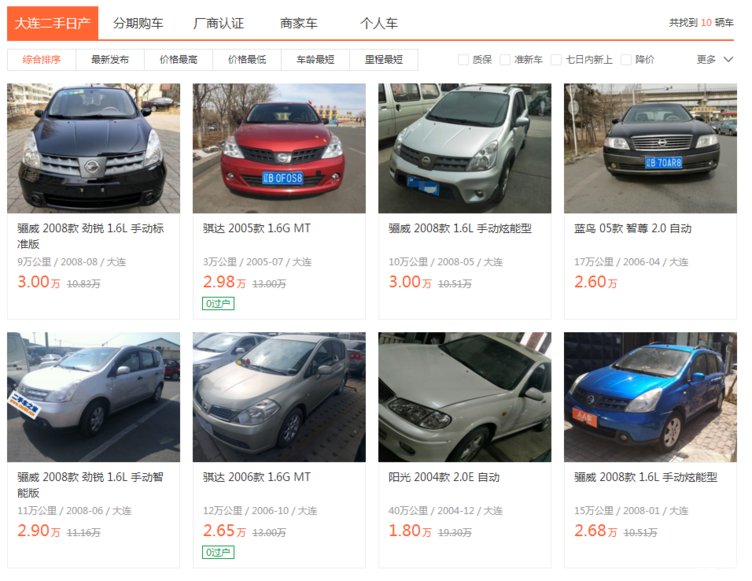Switch to the 分期购车 tab
This screenshot has width=752, height=581.
click(x=138, y=23)
